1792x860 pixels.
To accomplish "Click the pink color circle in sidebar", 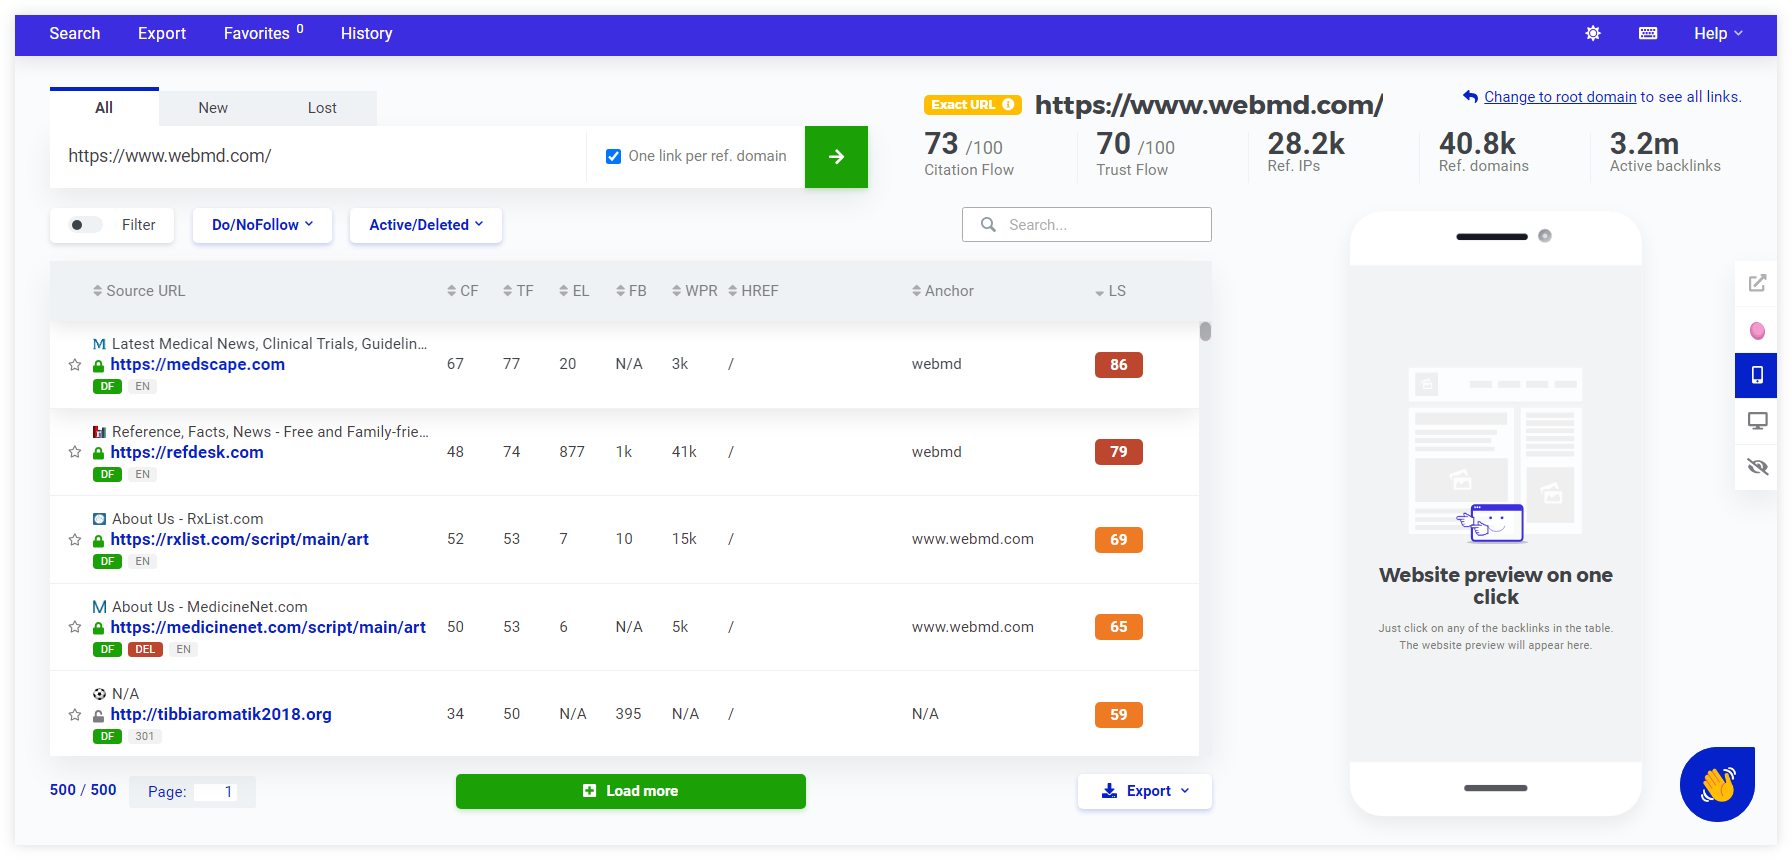I will pyautogui.click(x=1757, y=330).
